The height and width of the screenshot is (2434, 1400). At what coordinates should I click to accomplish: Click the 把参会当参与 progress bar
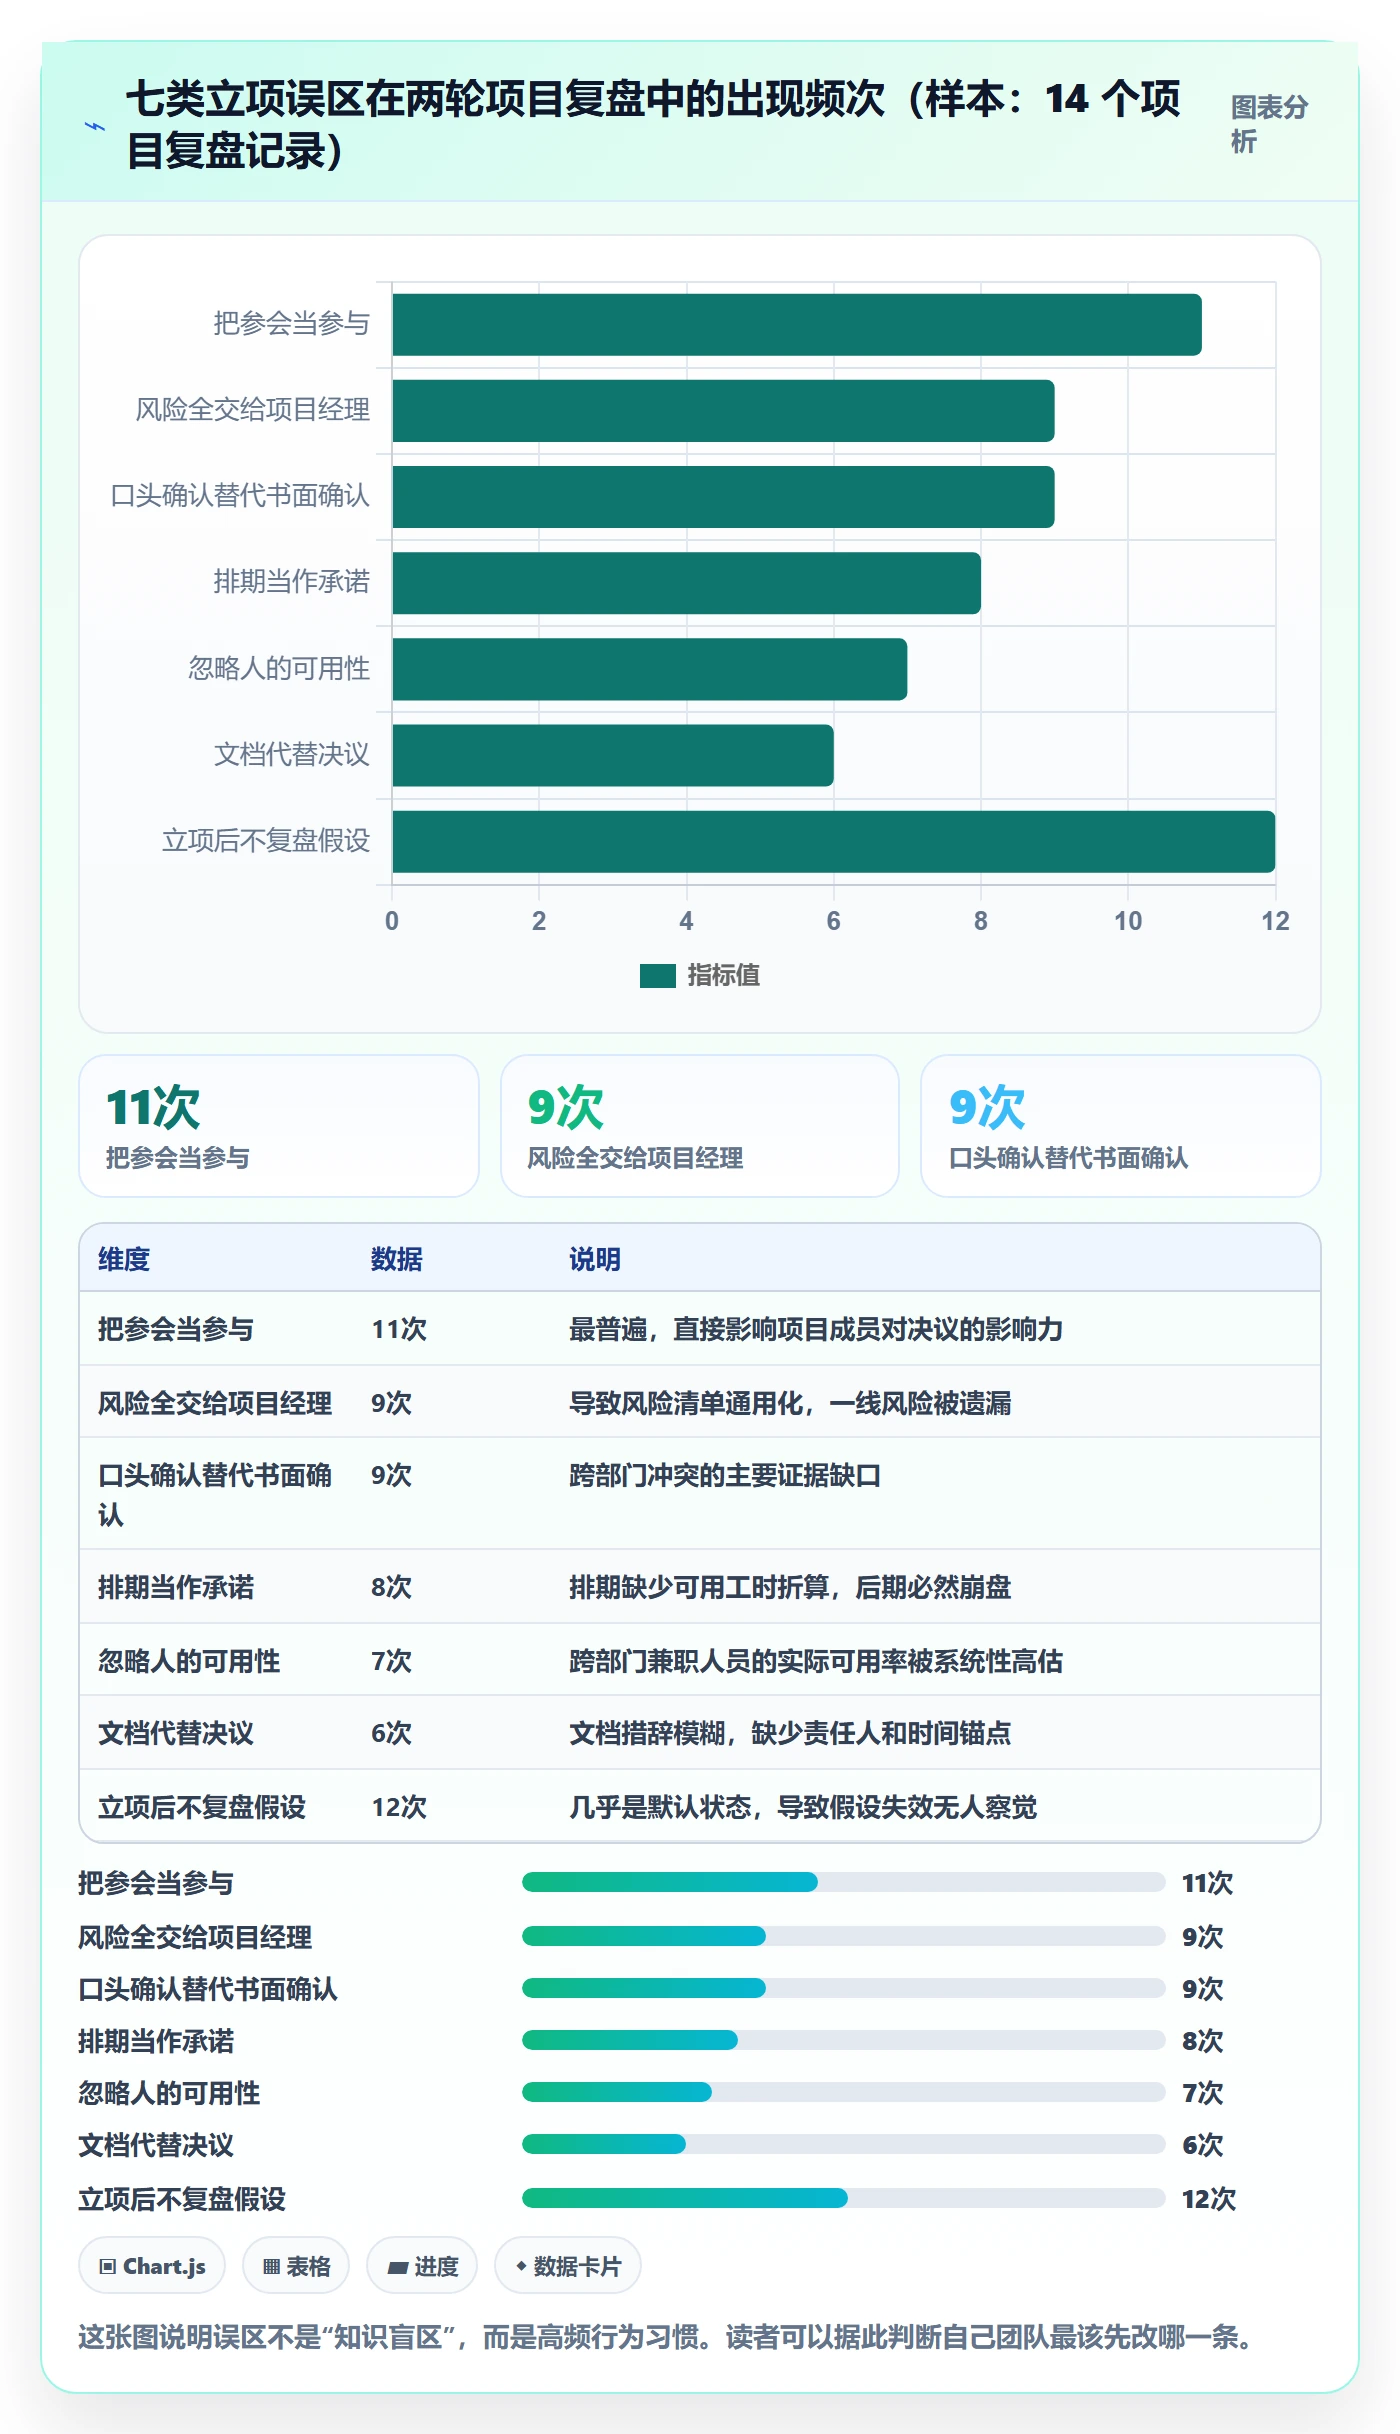pos(843,1882)
